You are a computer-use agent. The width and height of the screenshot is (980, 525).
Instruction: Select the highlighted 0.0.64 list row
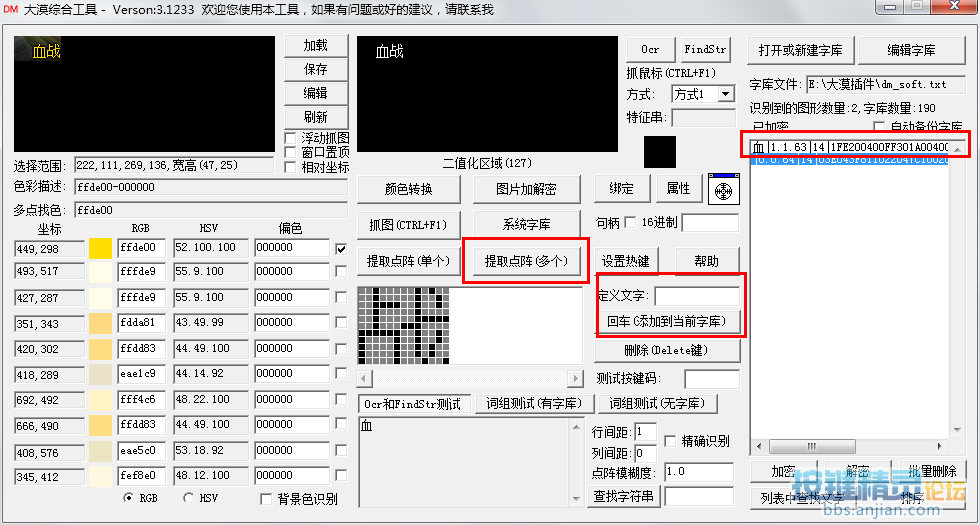[x=851, y=160]
